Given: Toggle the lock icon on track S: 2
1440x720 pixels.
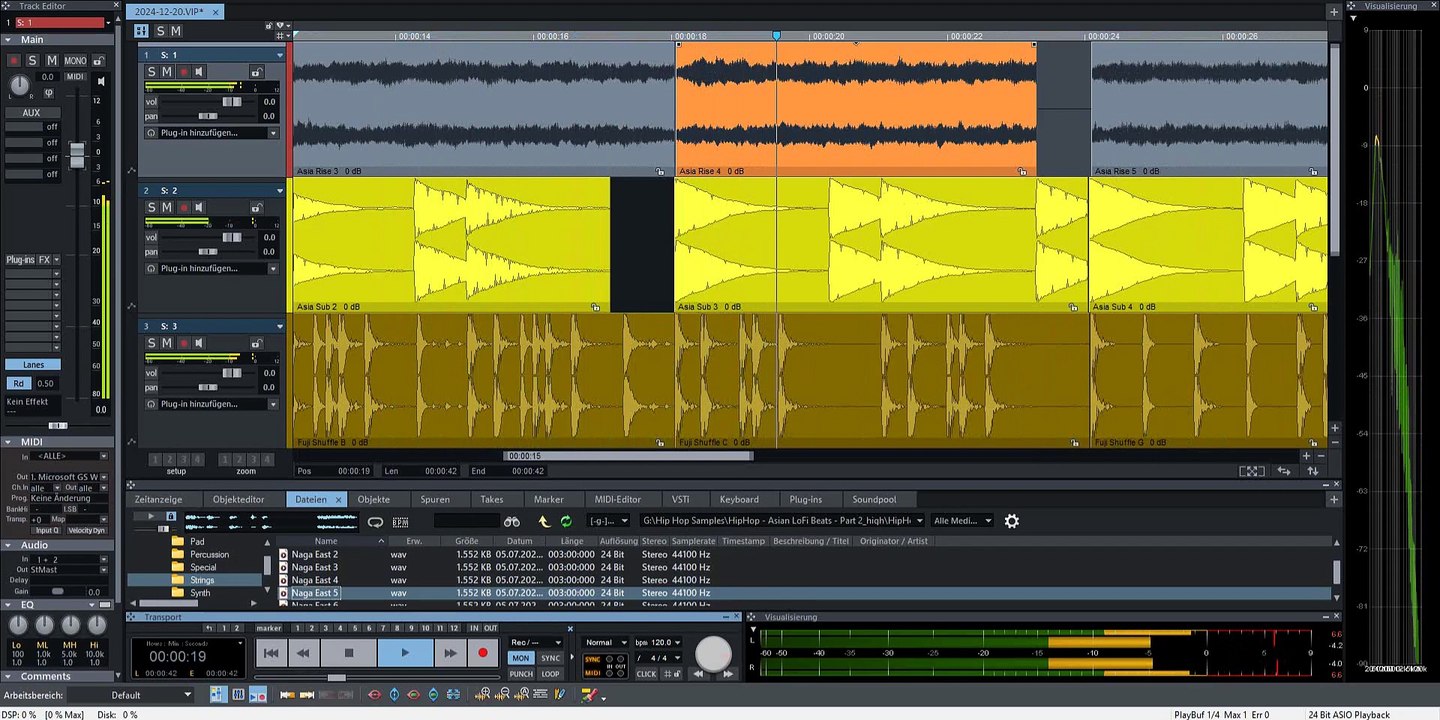Looking at the screenshot, I should click(256, 208).
